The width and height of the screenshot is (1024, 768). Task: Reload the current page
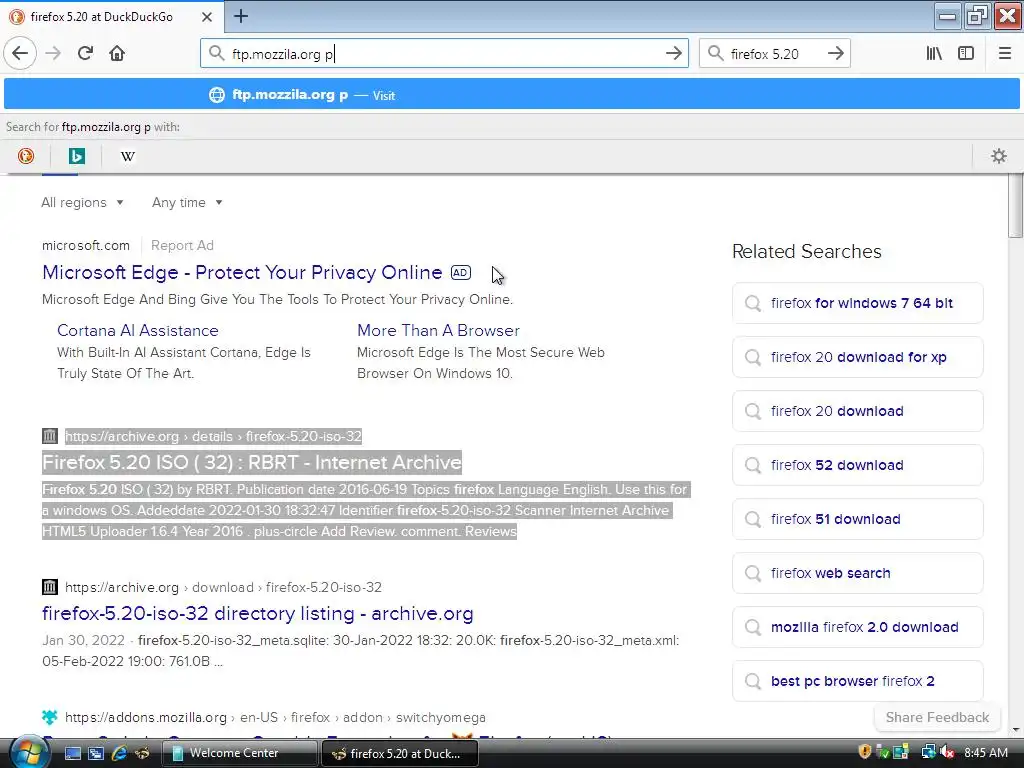(85, 54)
